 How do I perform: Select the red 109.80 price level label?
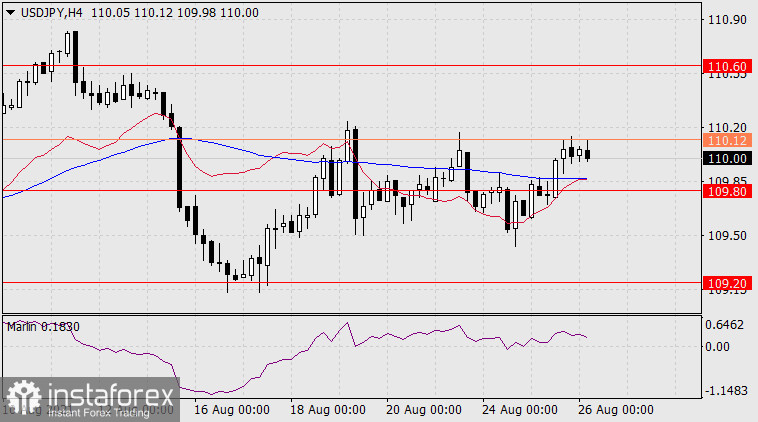coord(728,191)
